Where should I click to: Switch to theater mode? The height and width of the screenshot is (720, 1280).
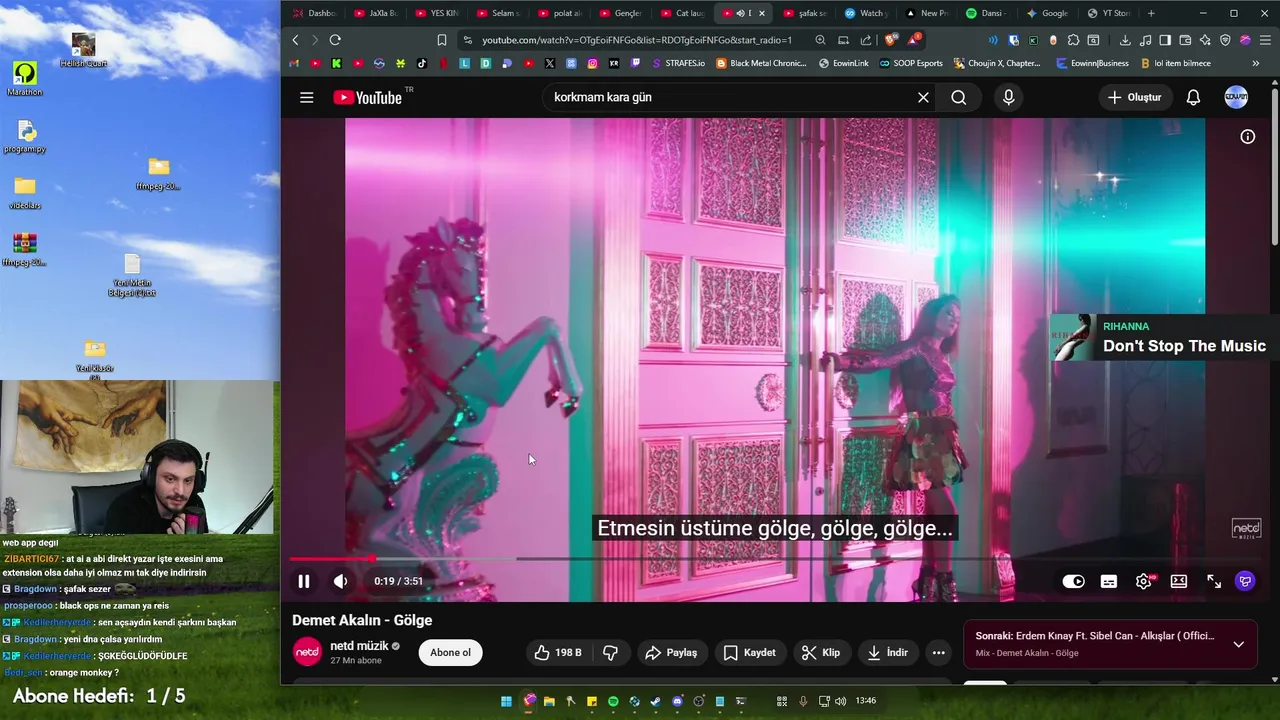[x=1179, y=581]
